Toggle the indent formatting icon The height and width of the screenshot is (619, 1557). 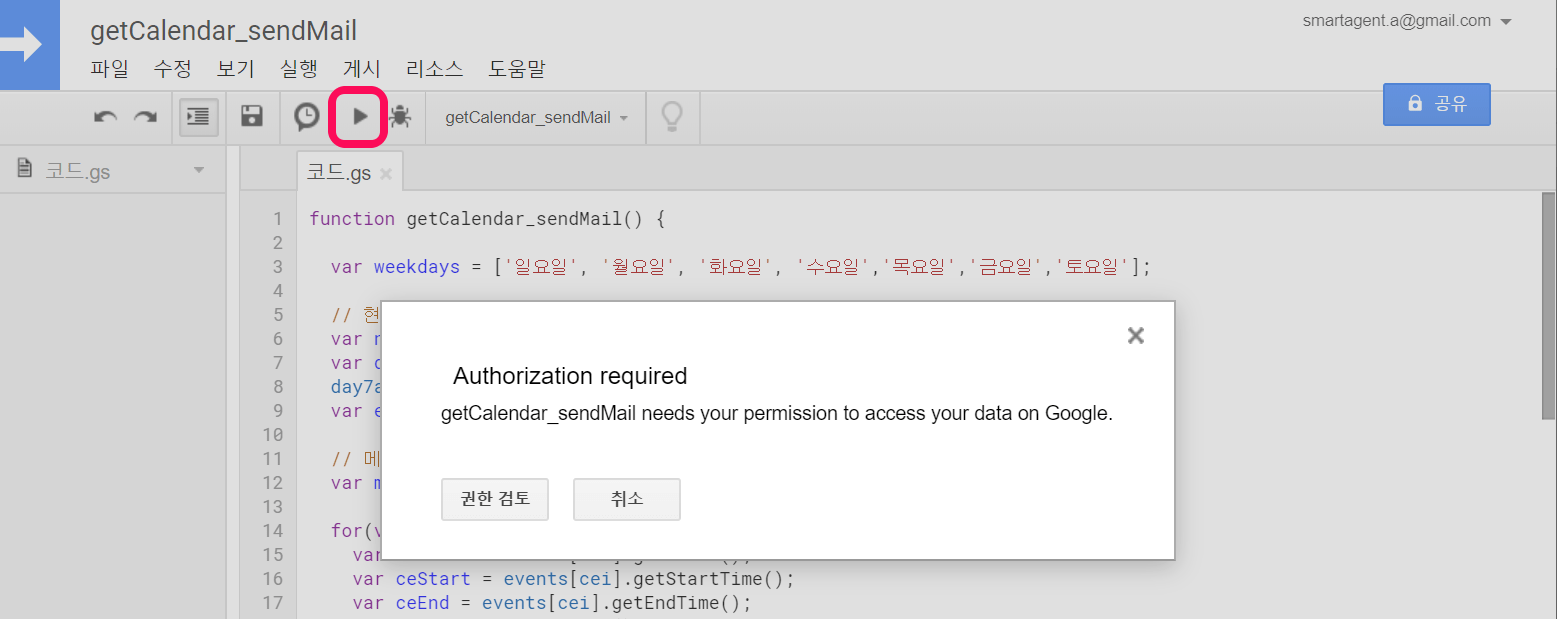pos(199,117)
